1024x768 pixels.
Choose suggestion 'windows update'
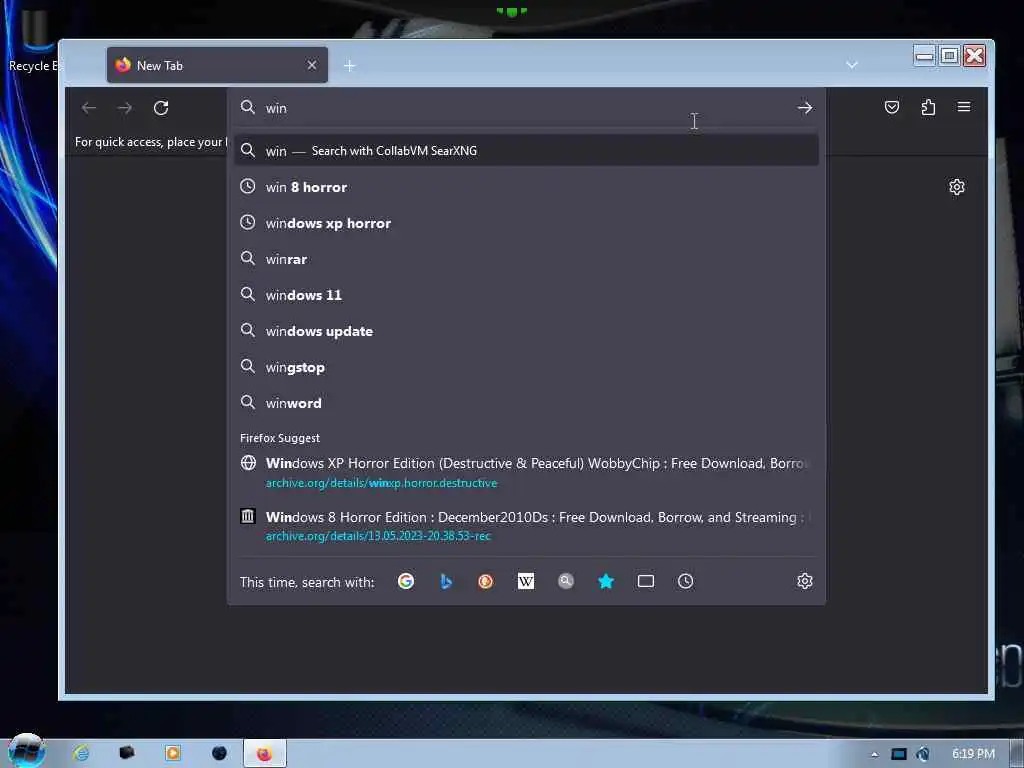coord(526,331)
